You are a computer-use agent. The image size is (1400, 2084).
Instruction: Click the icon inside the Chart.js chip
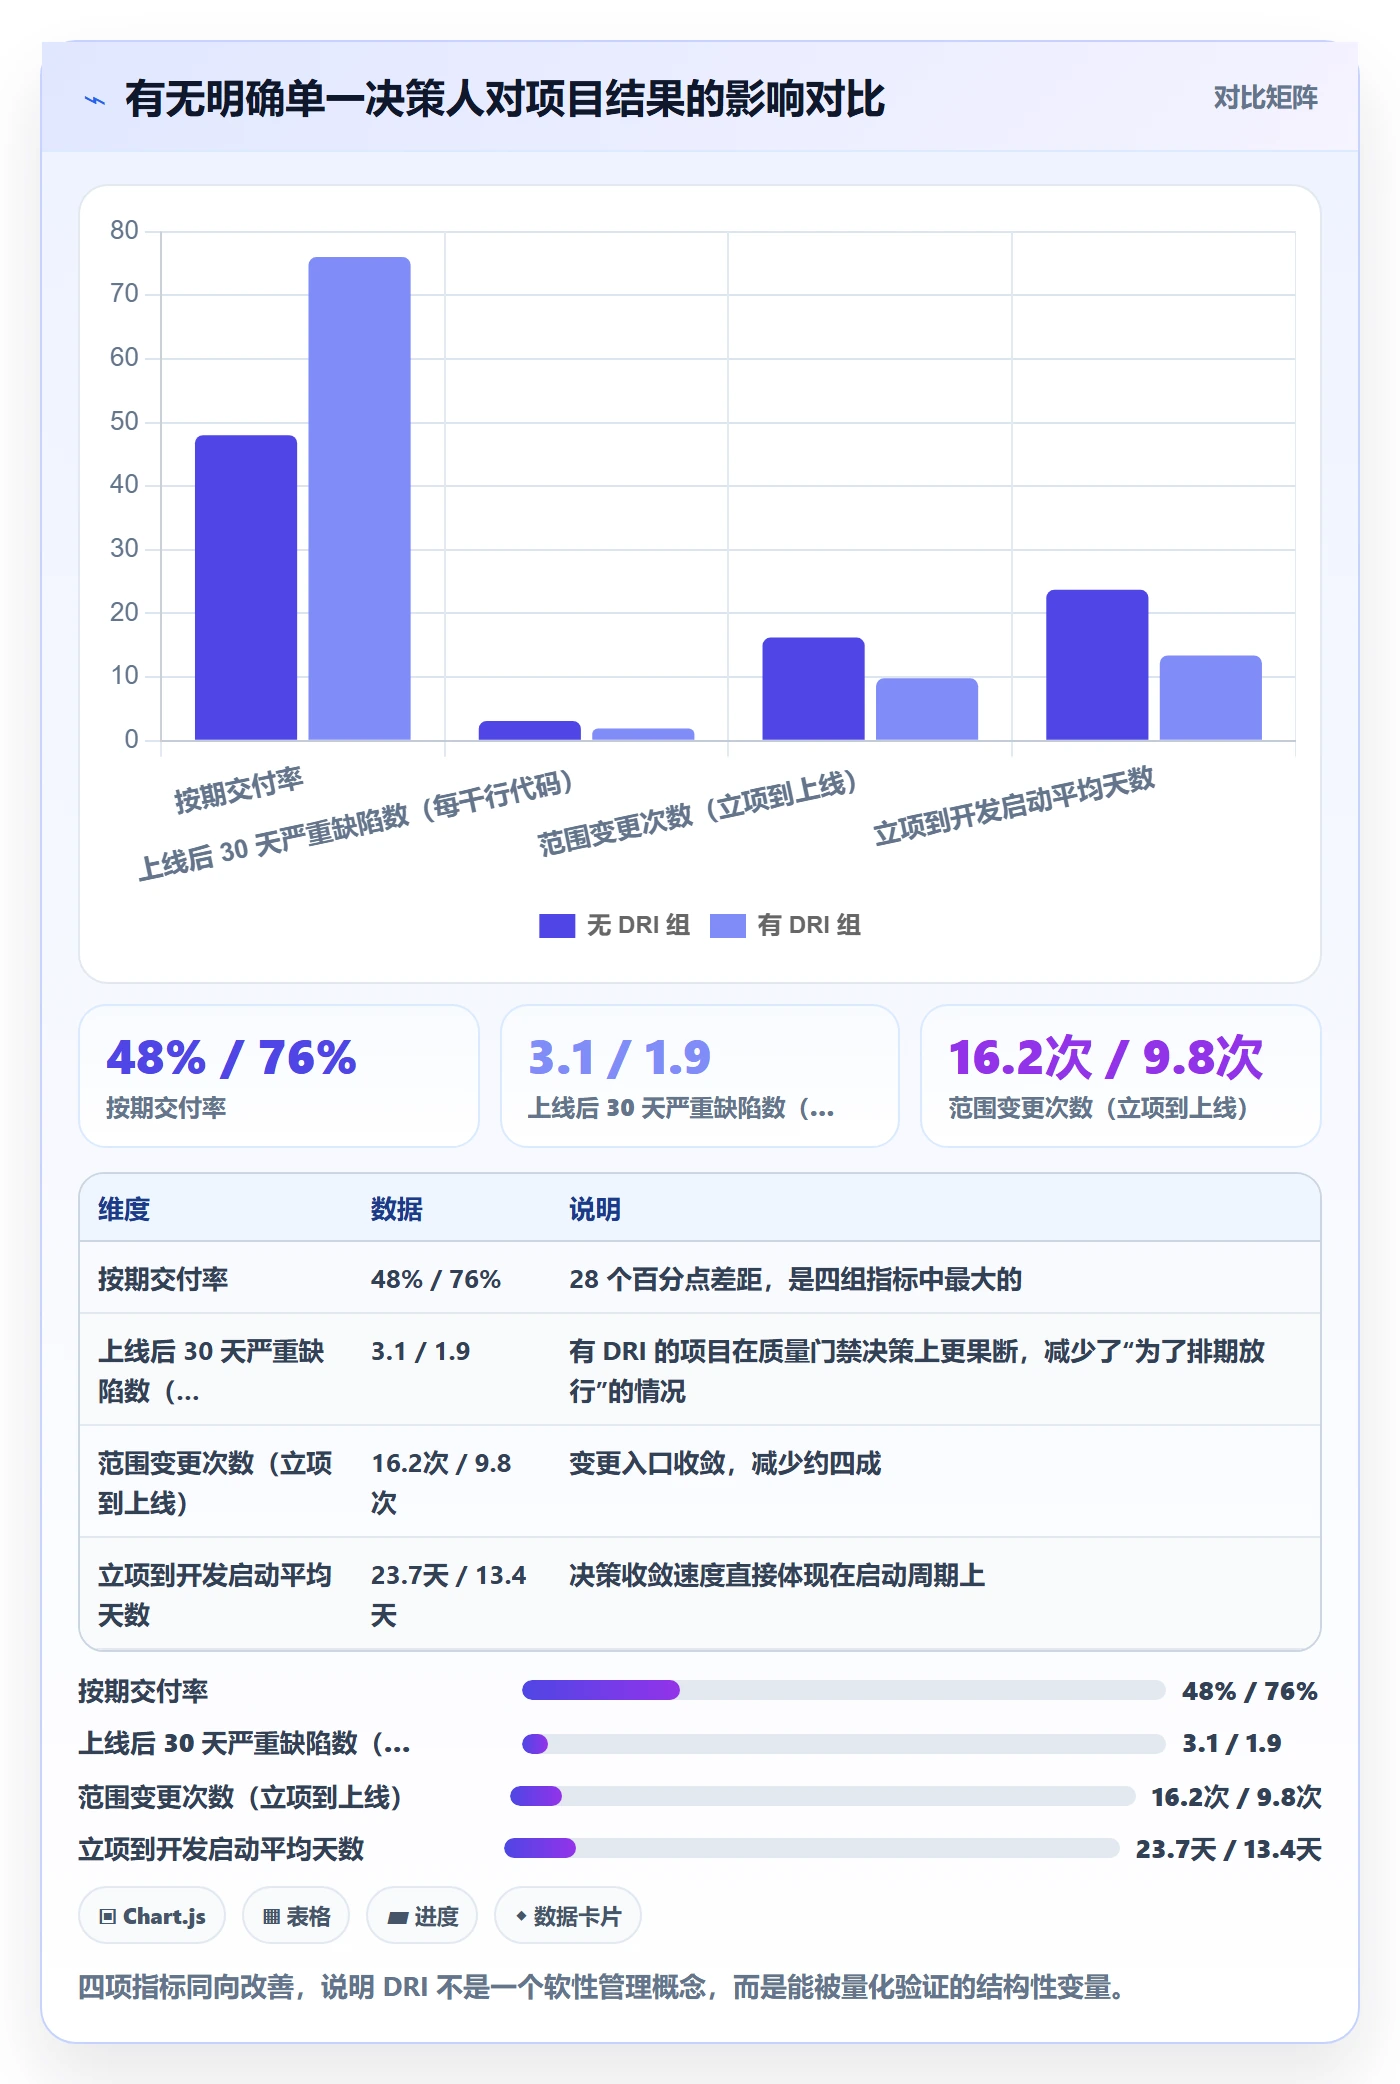click(x=108, y=1917)
